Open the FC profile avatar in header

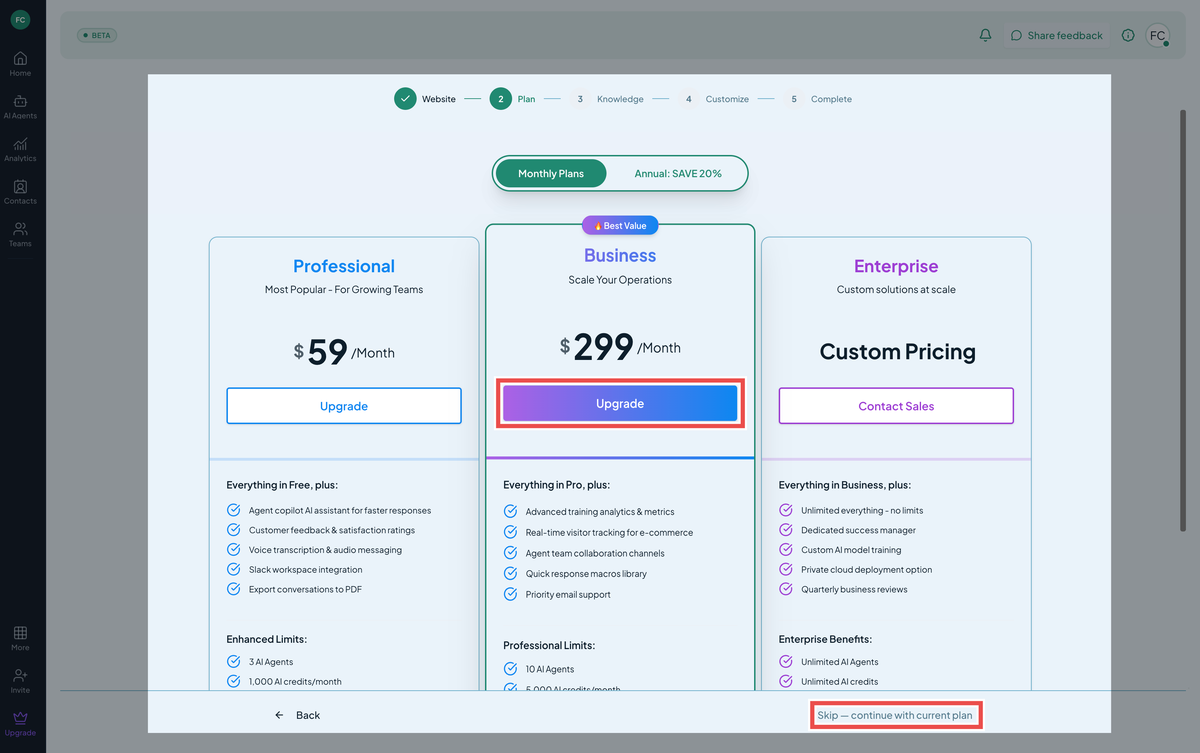coord(1158,35)
